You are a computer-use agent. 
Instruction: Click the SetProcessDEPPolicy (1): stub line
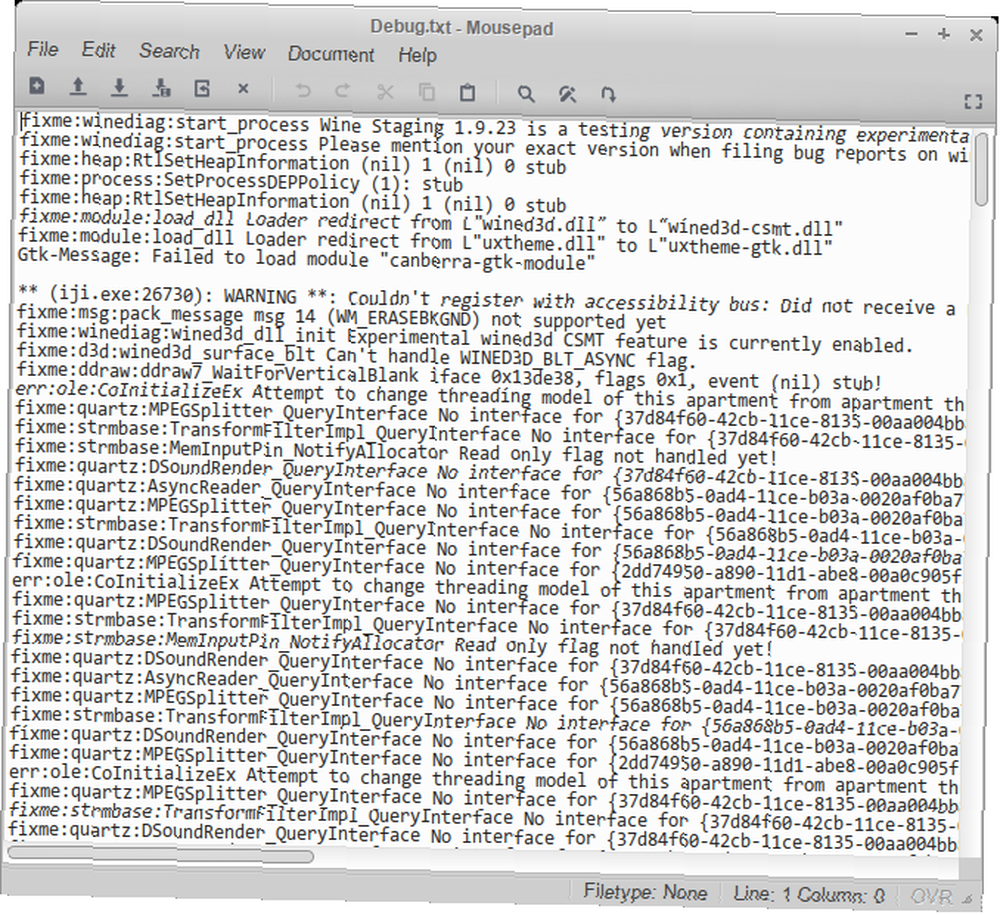[240, 183]
